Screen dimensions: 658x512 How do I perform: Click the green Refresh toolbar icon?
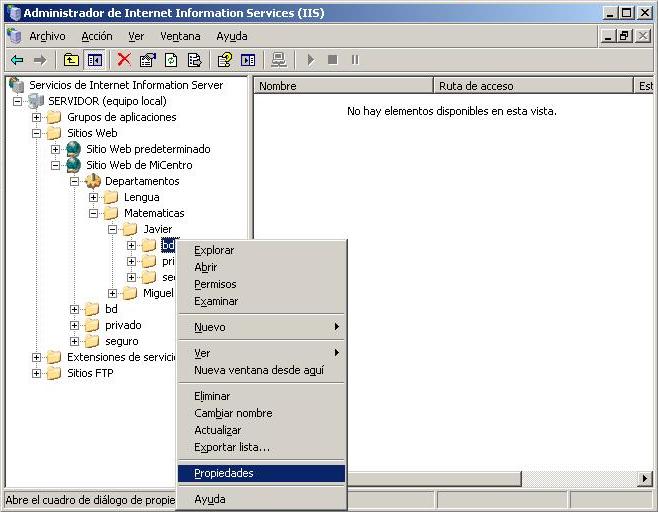click(x=171, y=60)
